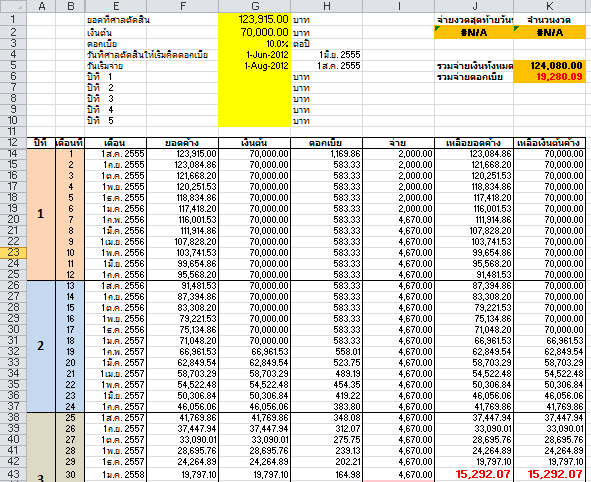Select column G header
This screenshot has width=591, height=482.
[x=254, y=6]
